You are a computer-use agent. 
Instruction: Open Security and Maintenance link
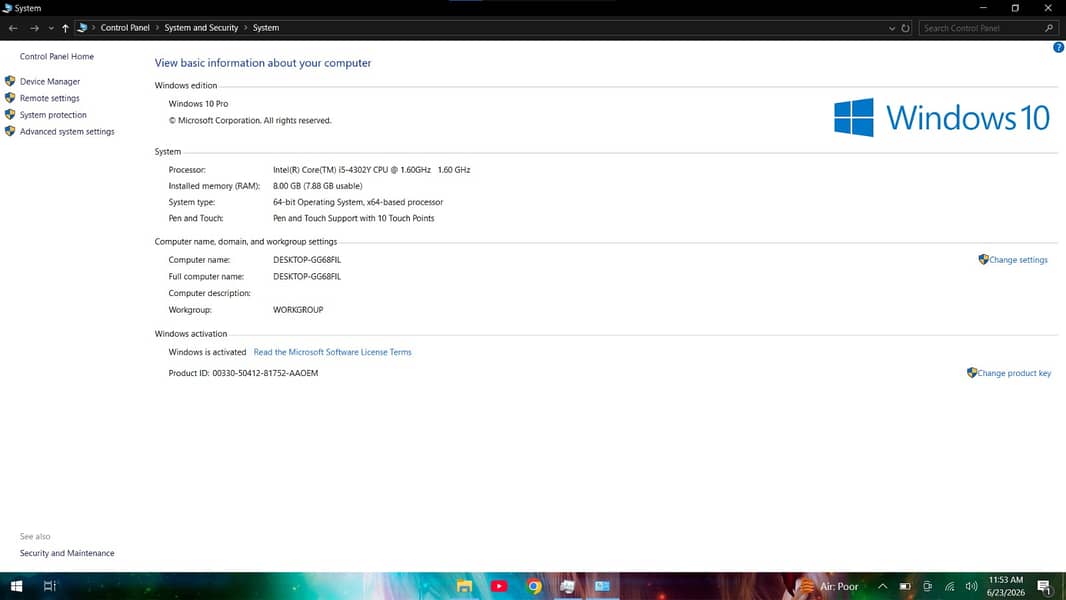[x=67, y=553]
